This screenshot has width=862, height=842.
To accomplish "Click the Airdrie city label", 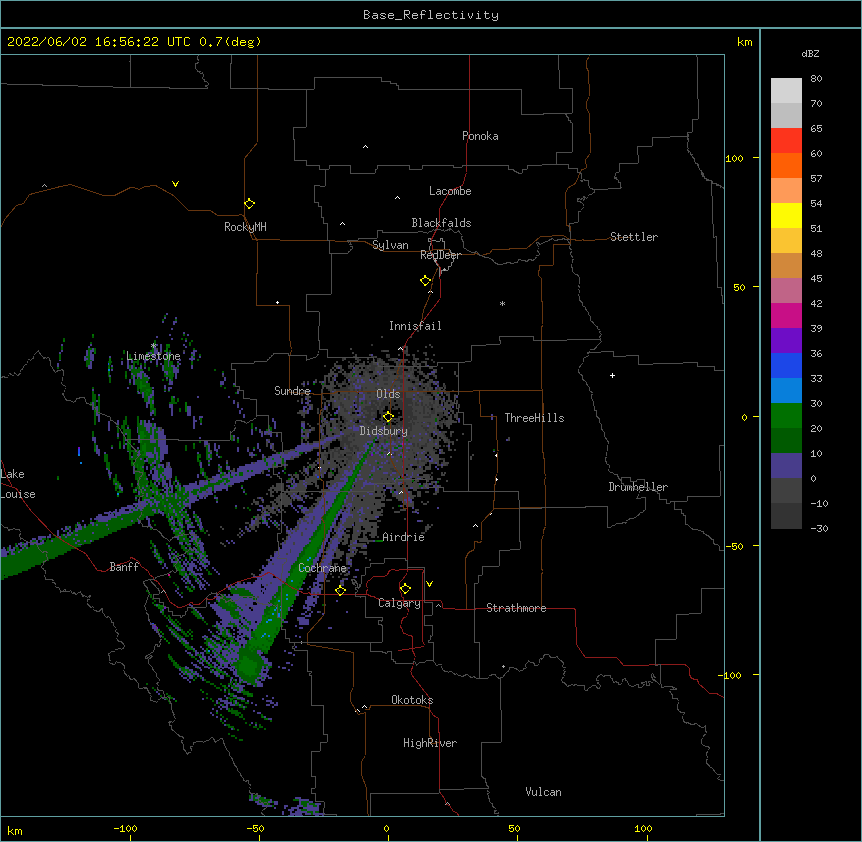I will tap(404, 537).
